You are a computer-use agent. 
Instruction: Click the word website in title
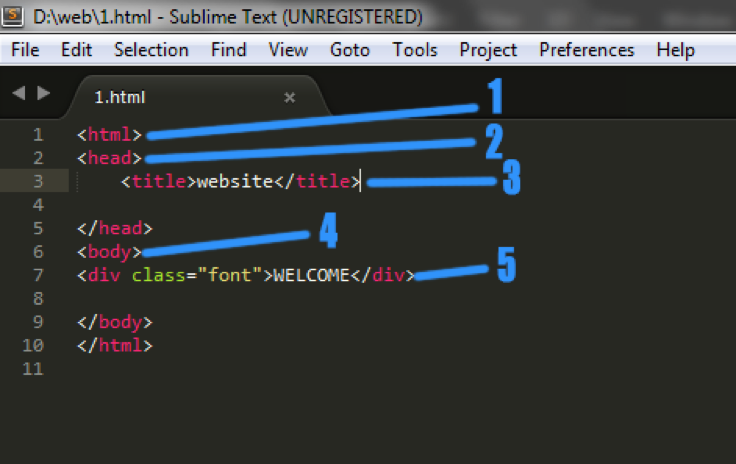point(235,182)
